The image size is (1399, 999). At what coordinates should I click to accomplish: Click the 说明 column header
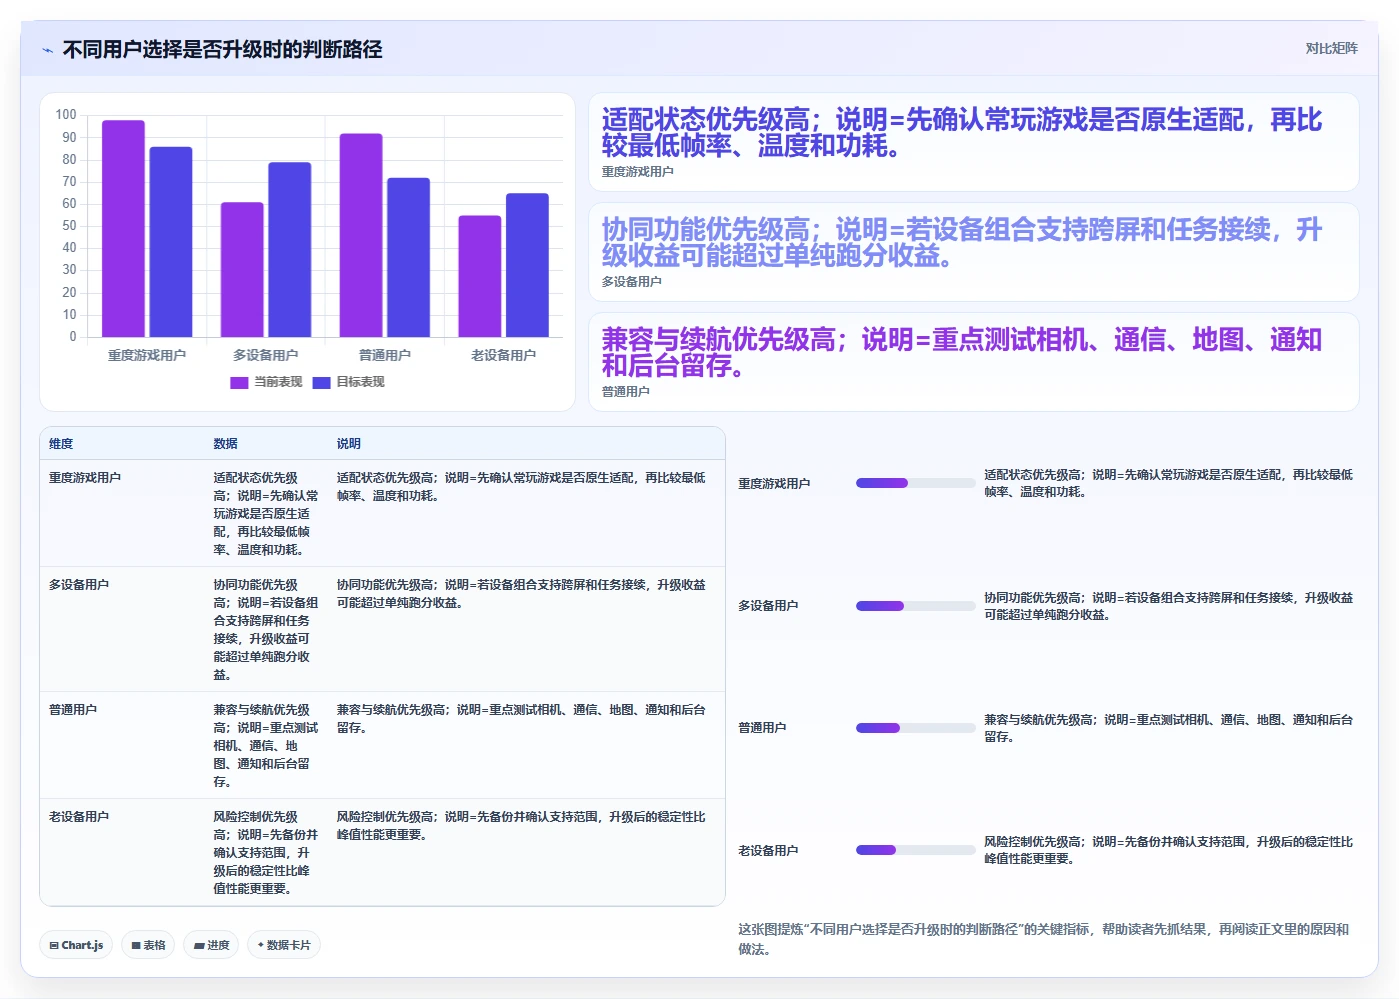349,444
